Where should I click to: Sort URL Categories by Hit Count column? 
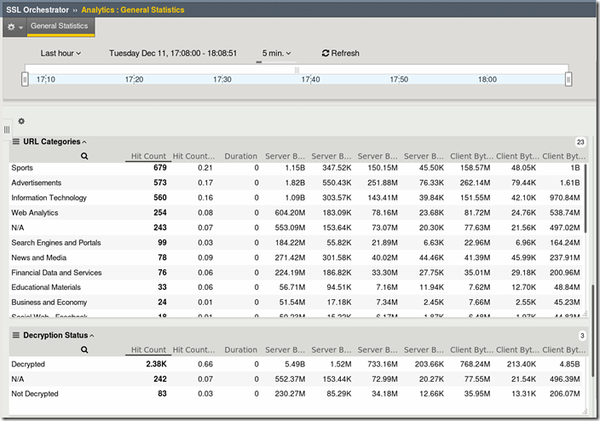point(148,157)
